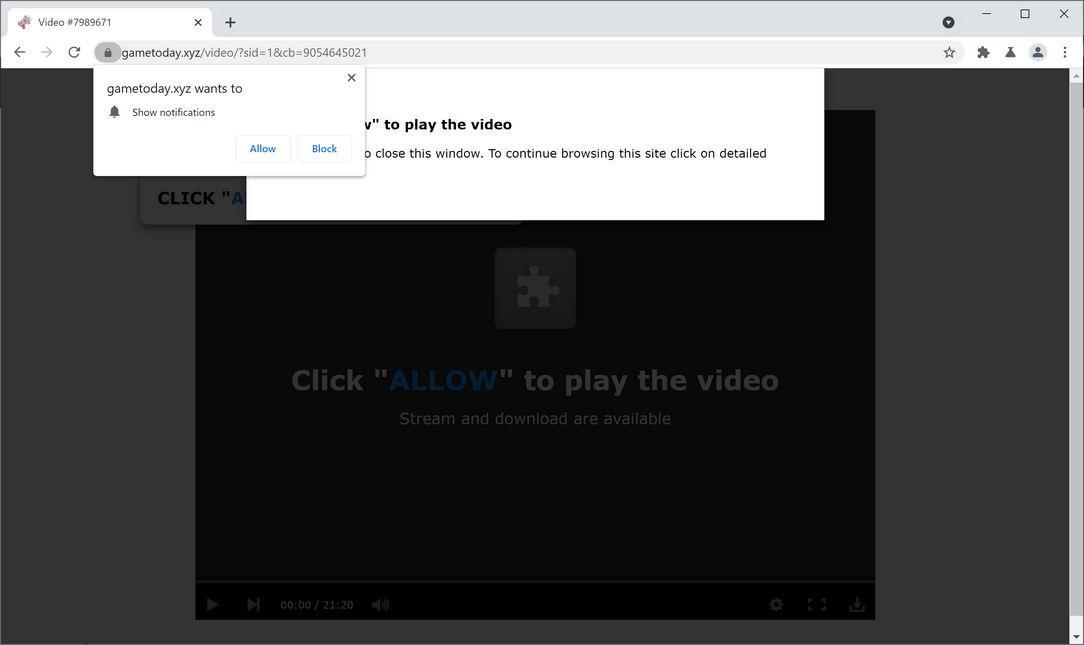The image size is (1084, 645).
Task: Bookmark the page with the star icon
Action: click(x=948, y=52)
